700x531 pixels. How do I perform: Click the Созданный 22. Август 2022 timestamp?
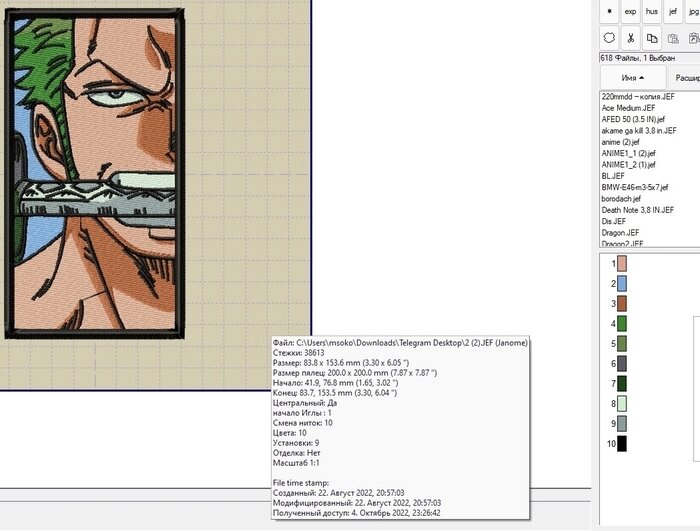click(338, 493)
